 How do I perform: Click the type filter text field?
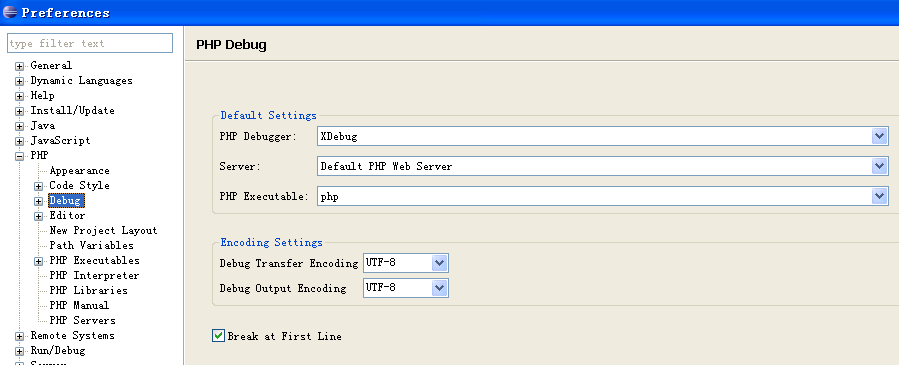[90, 43]
